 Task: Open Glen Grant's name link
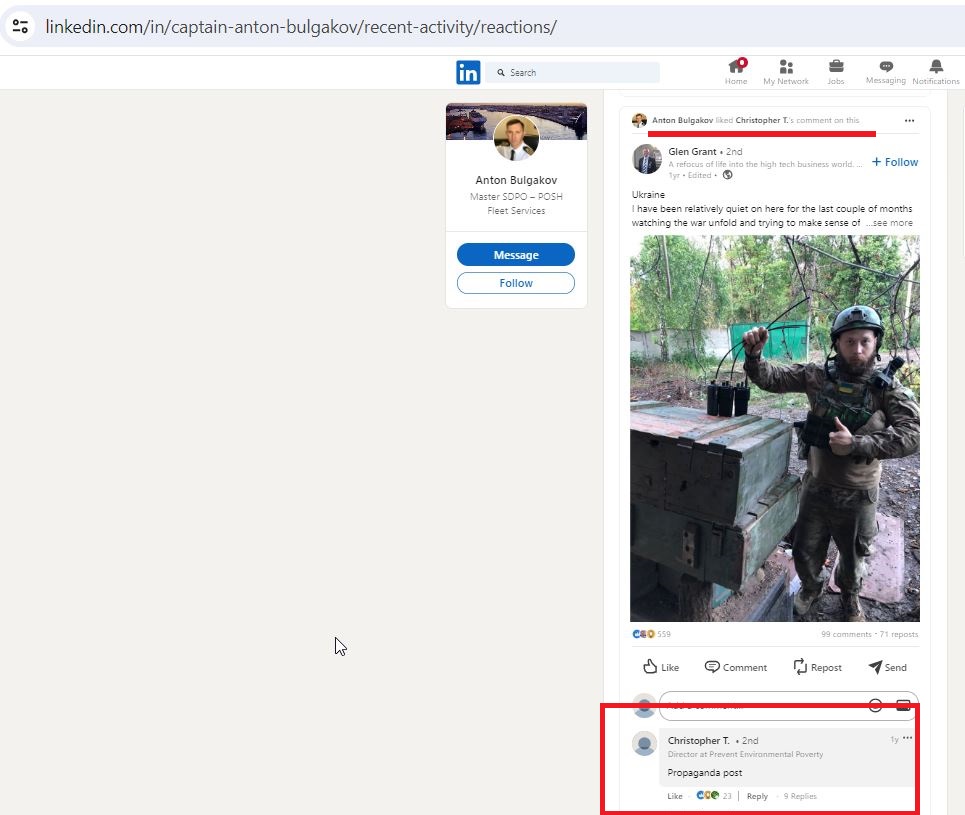pos(692,151)
